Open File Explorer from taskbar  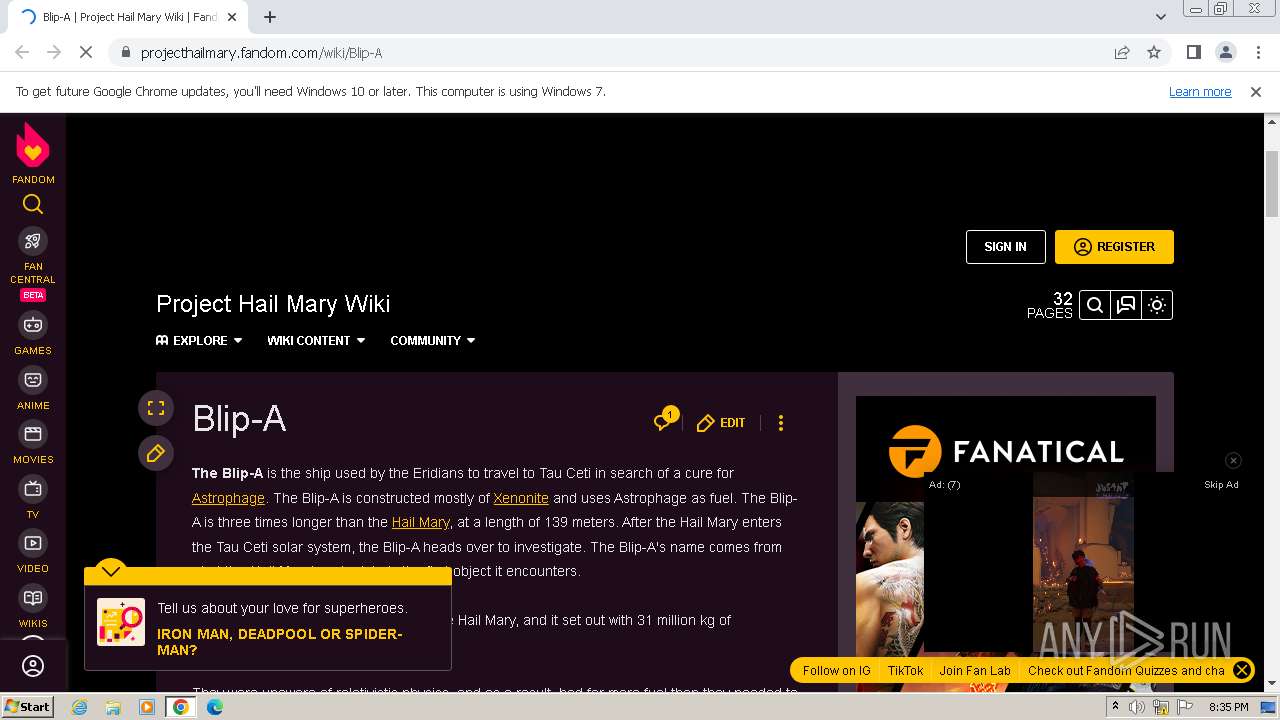click(113, 707)
